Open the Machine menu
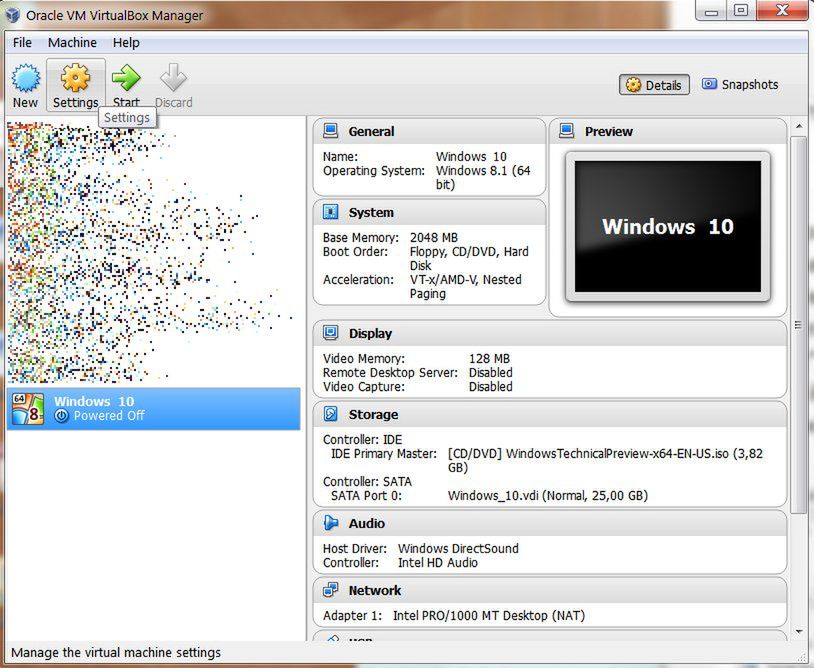 tap(72, 43)
